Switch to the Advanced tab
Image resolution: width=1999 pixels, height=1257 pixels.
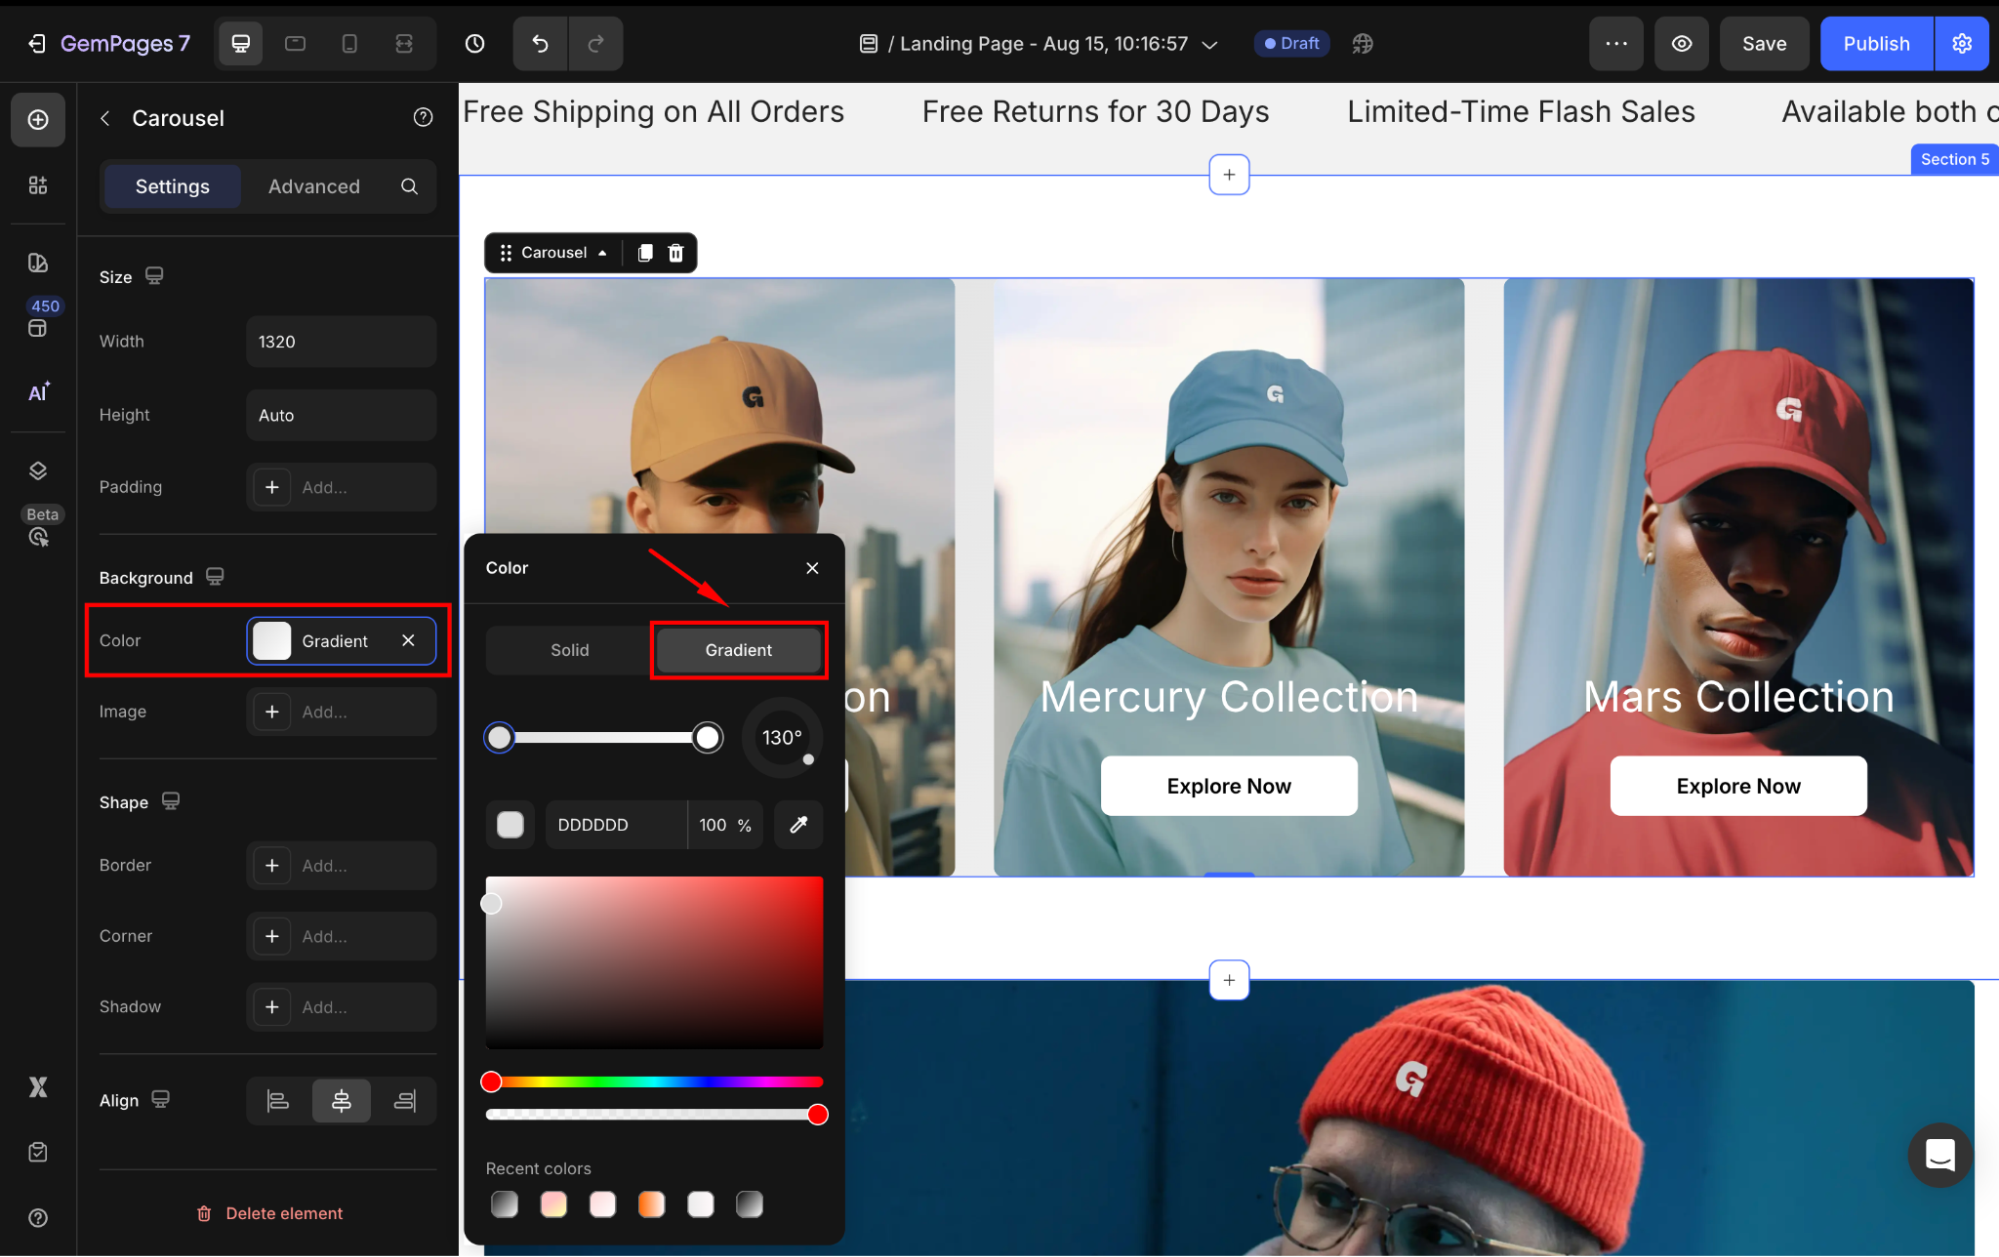coord(313,186)
